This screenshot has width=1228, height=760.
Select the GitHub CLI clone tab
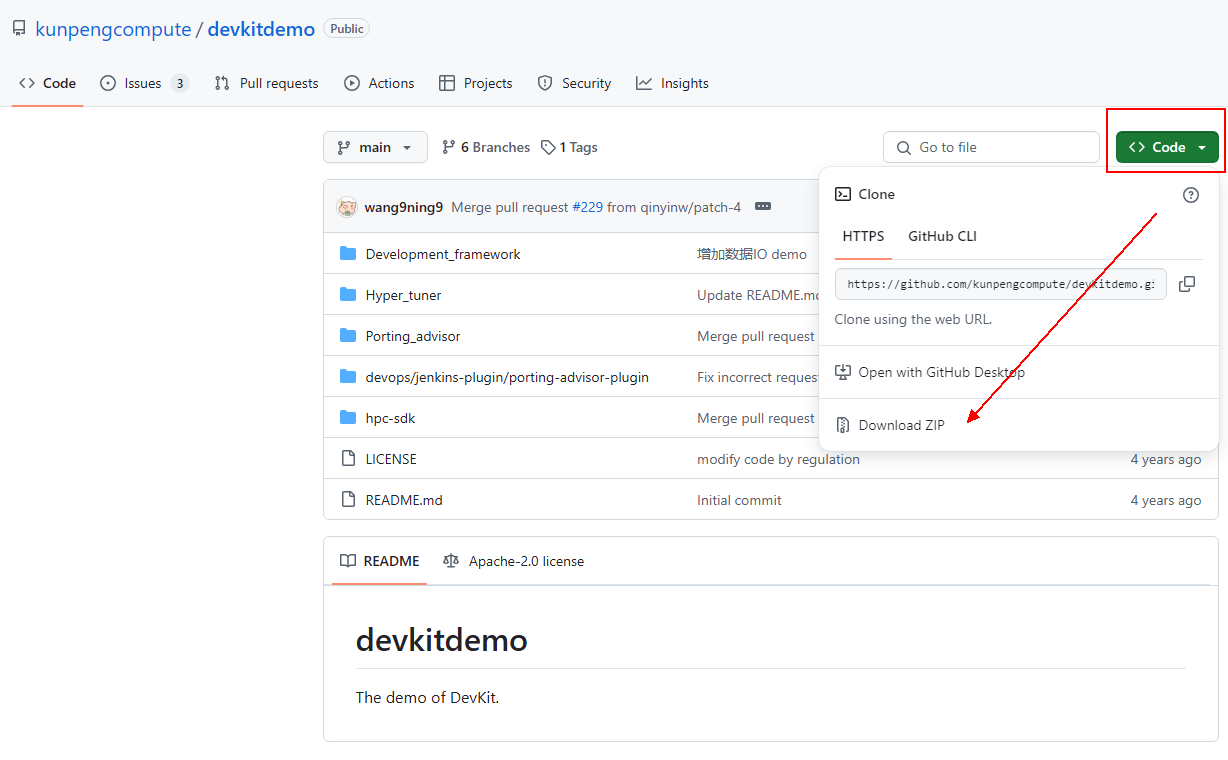(942, 237)
